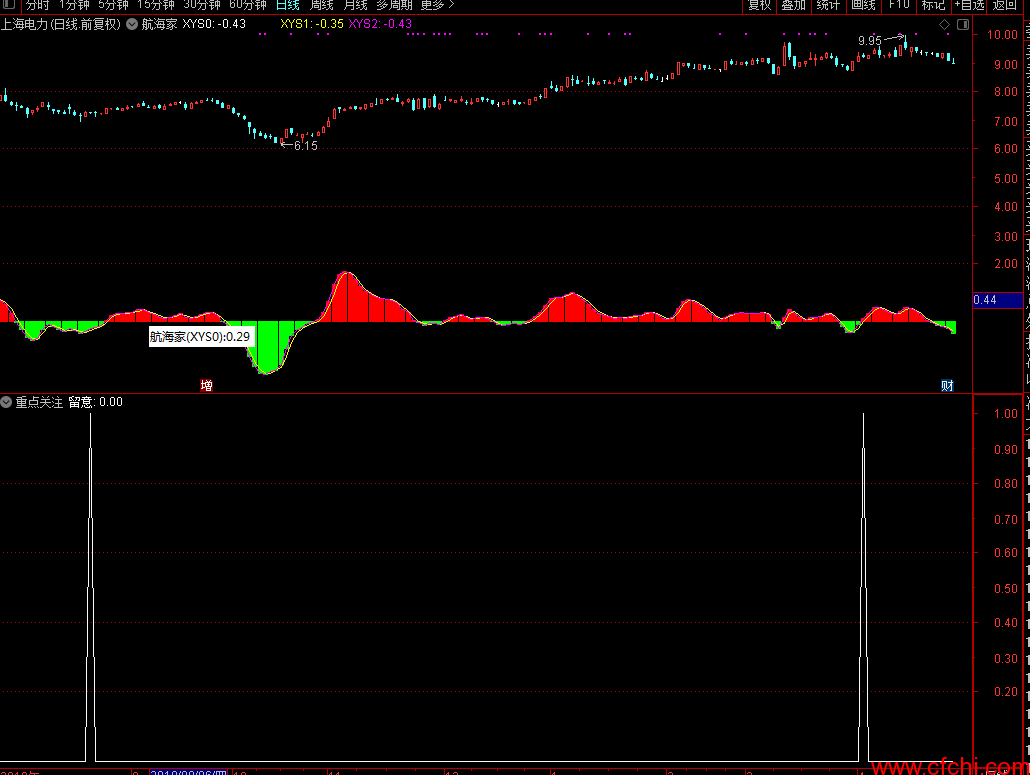Open the 复权 adjustment menu
Image resolution: width=1030 pixels, height=775 pixels.
(759, 5)
